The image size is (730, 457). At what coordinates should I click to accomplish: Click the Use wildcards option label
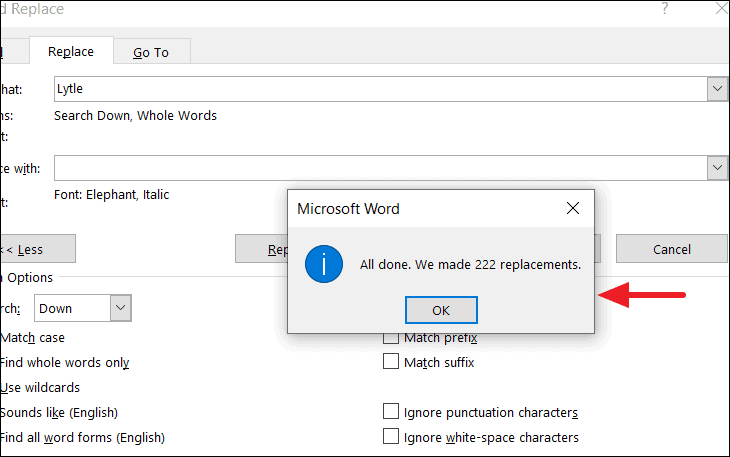coord(40,387)
